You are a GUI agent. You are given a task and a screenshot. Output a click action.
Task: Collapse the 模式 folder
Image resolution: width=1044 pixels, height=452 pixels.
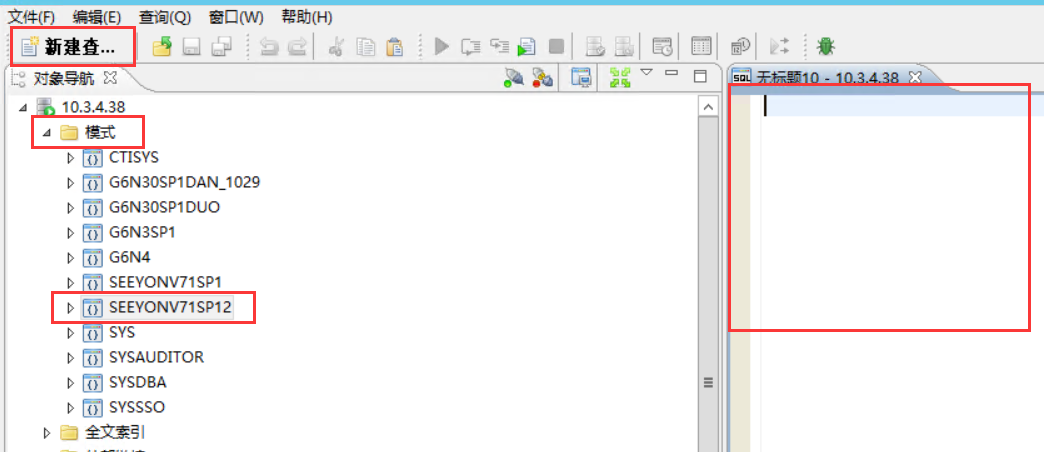pos(47,133)
